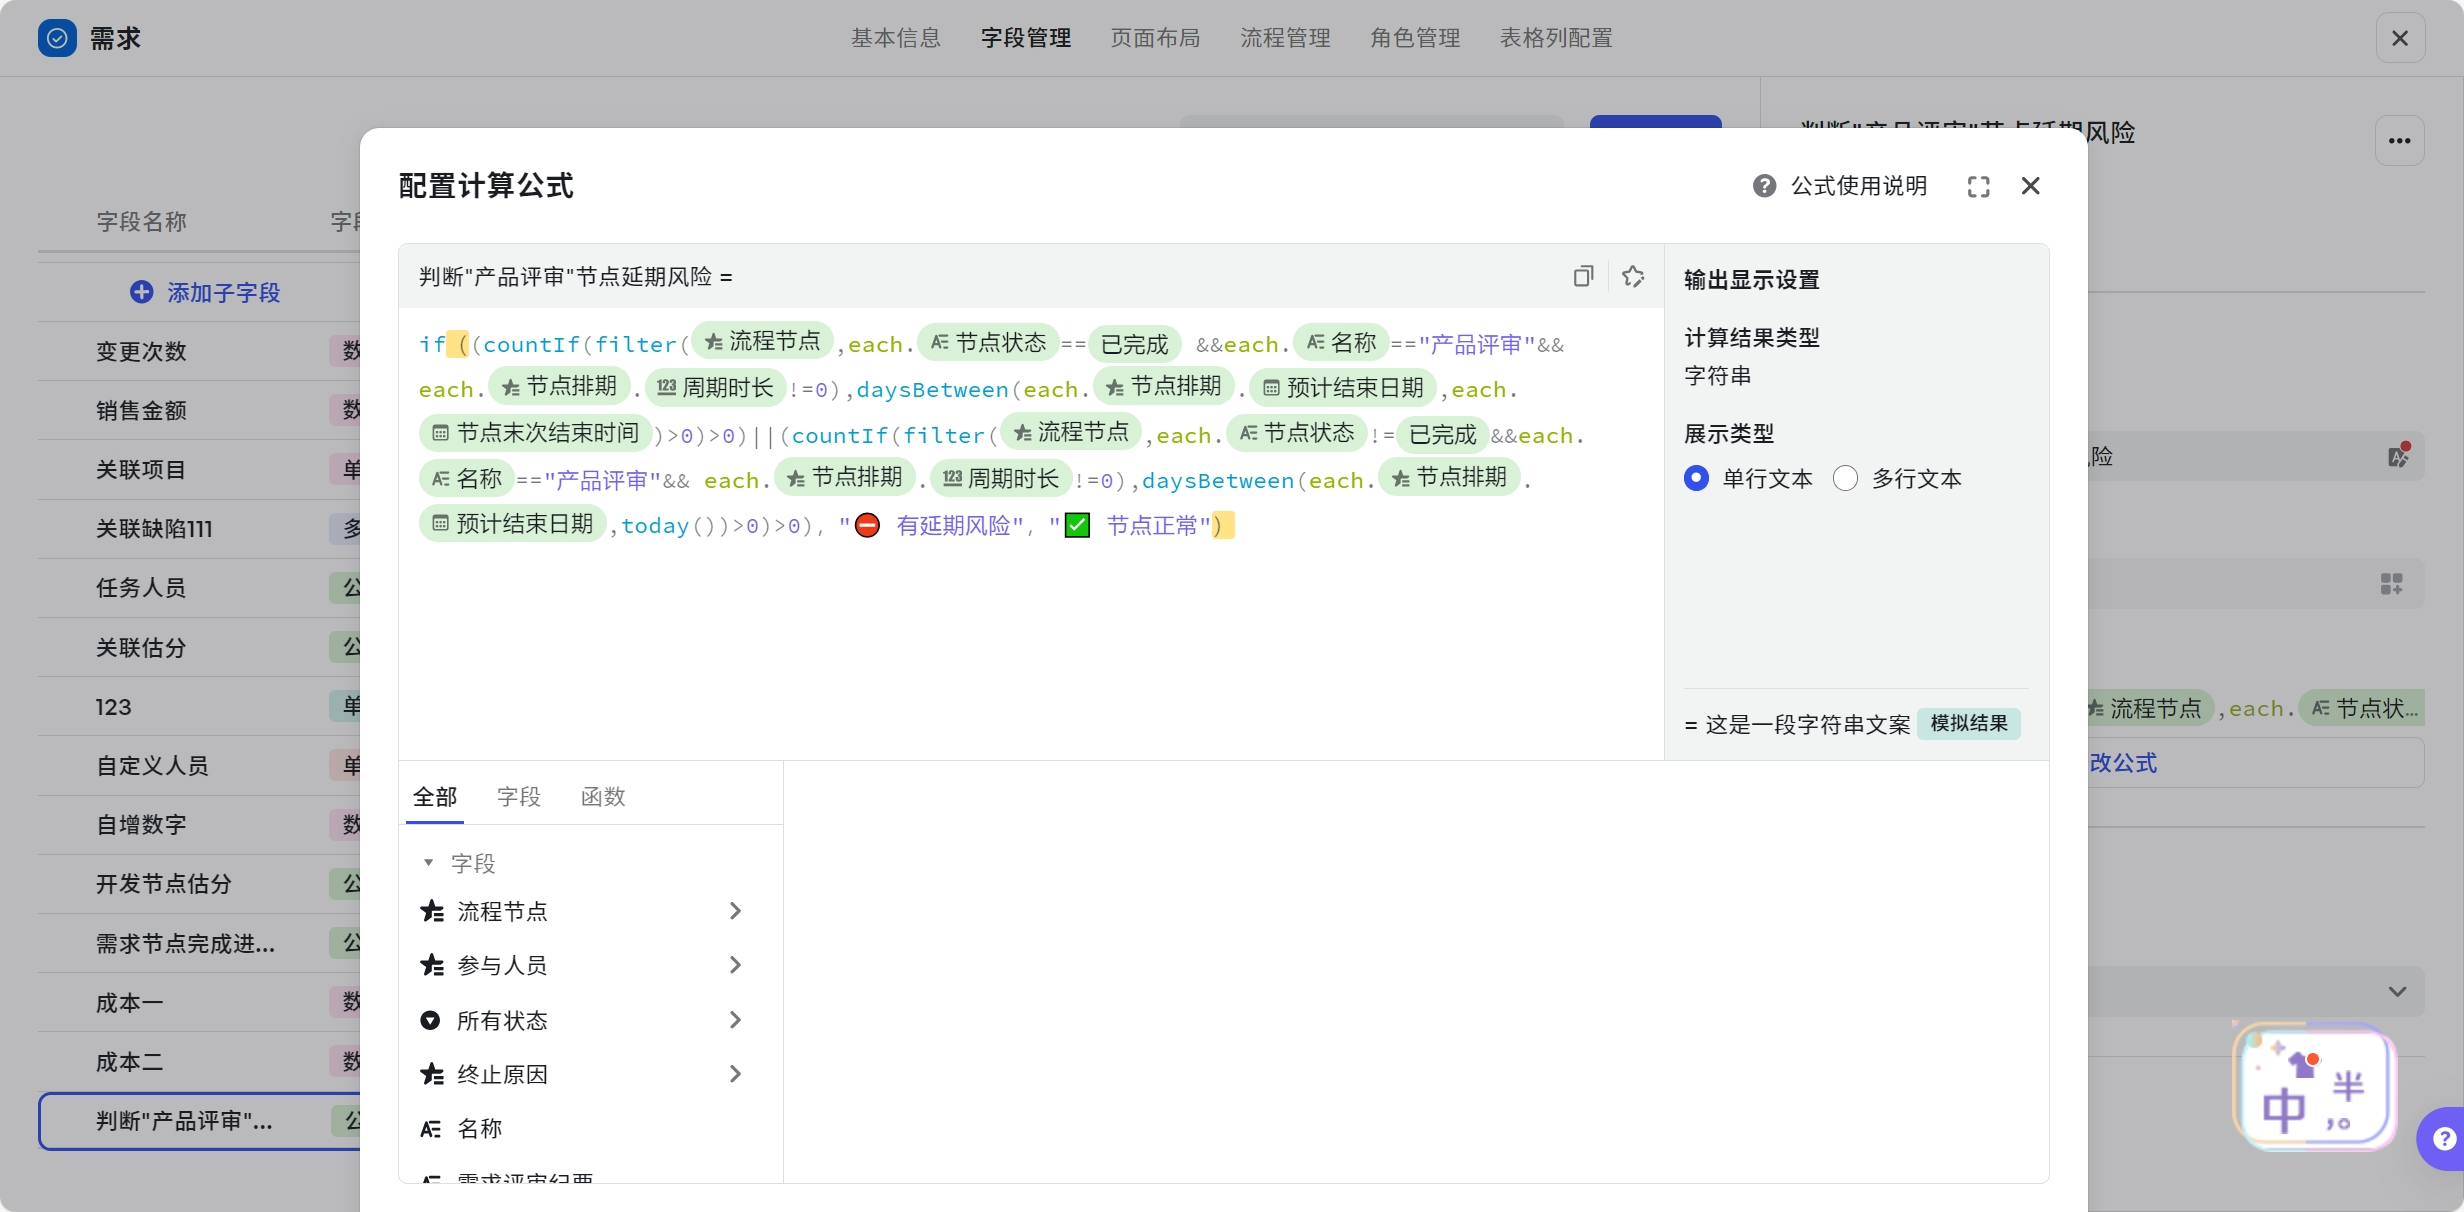Select the 123 field row

(199, 707)
